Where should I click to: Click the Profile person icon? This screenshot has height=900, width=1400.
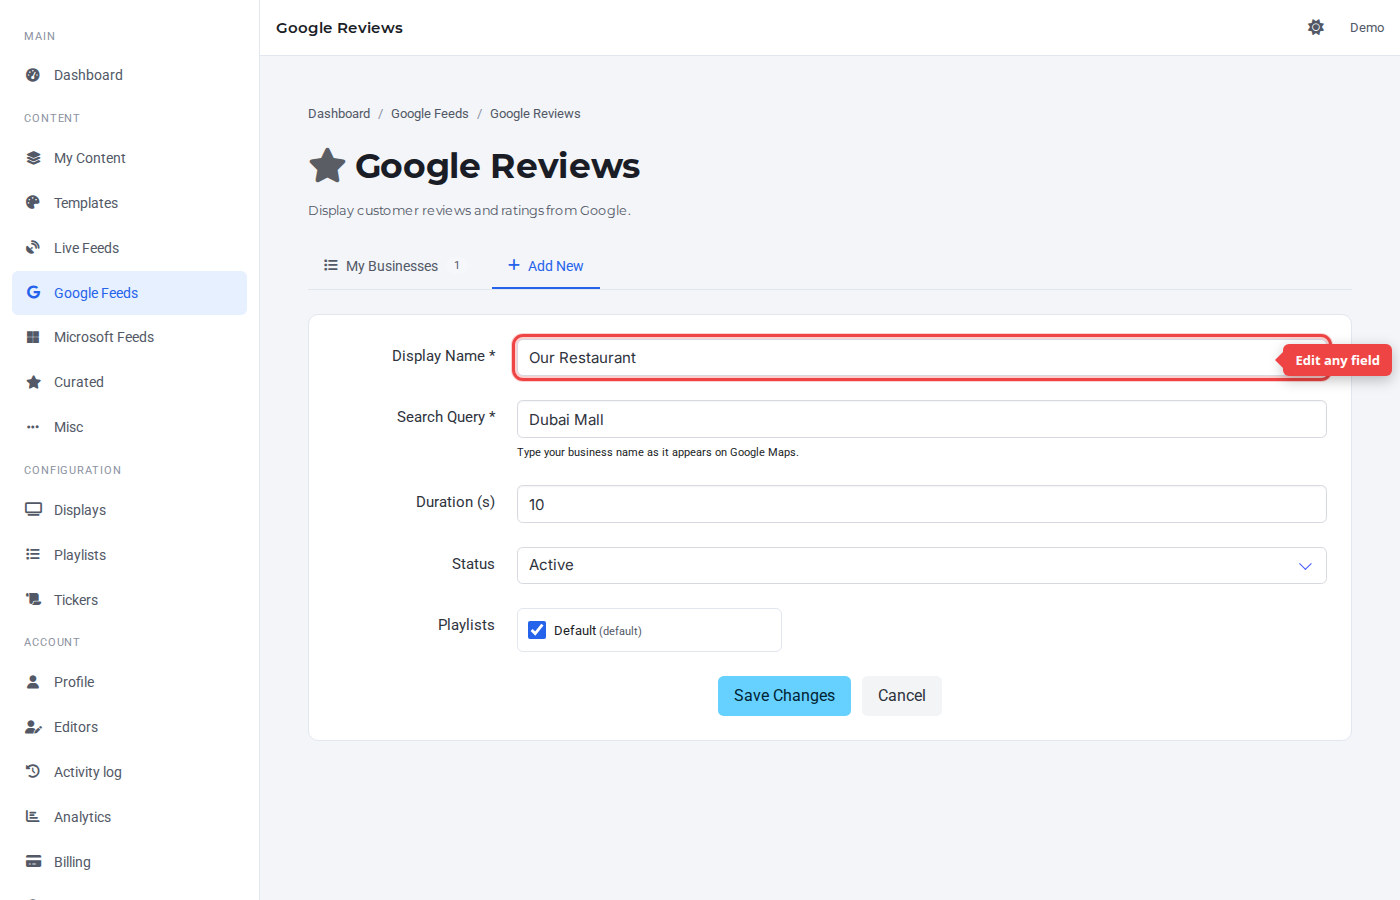(x=33, y=682)
